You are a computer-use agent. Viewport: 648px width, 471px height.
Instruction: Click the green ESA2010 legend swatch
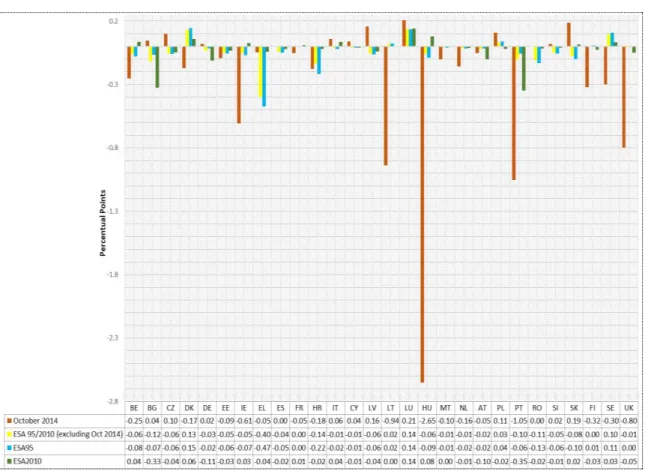point(9,461)
